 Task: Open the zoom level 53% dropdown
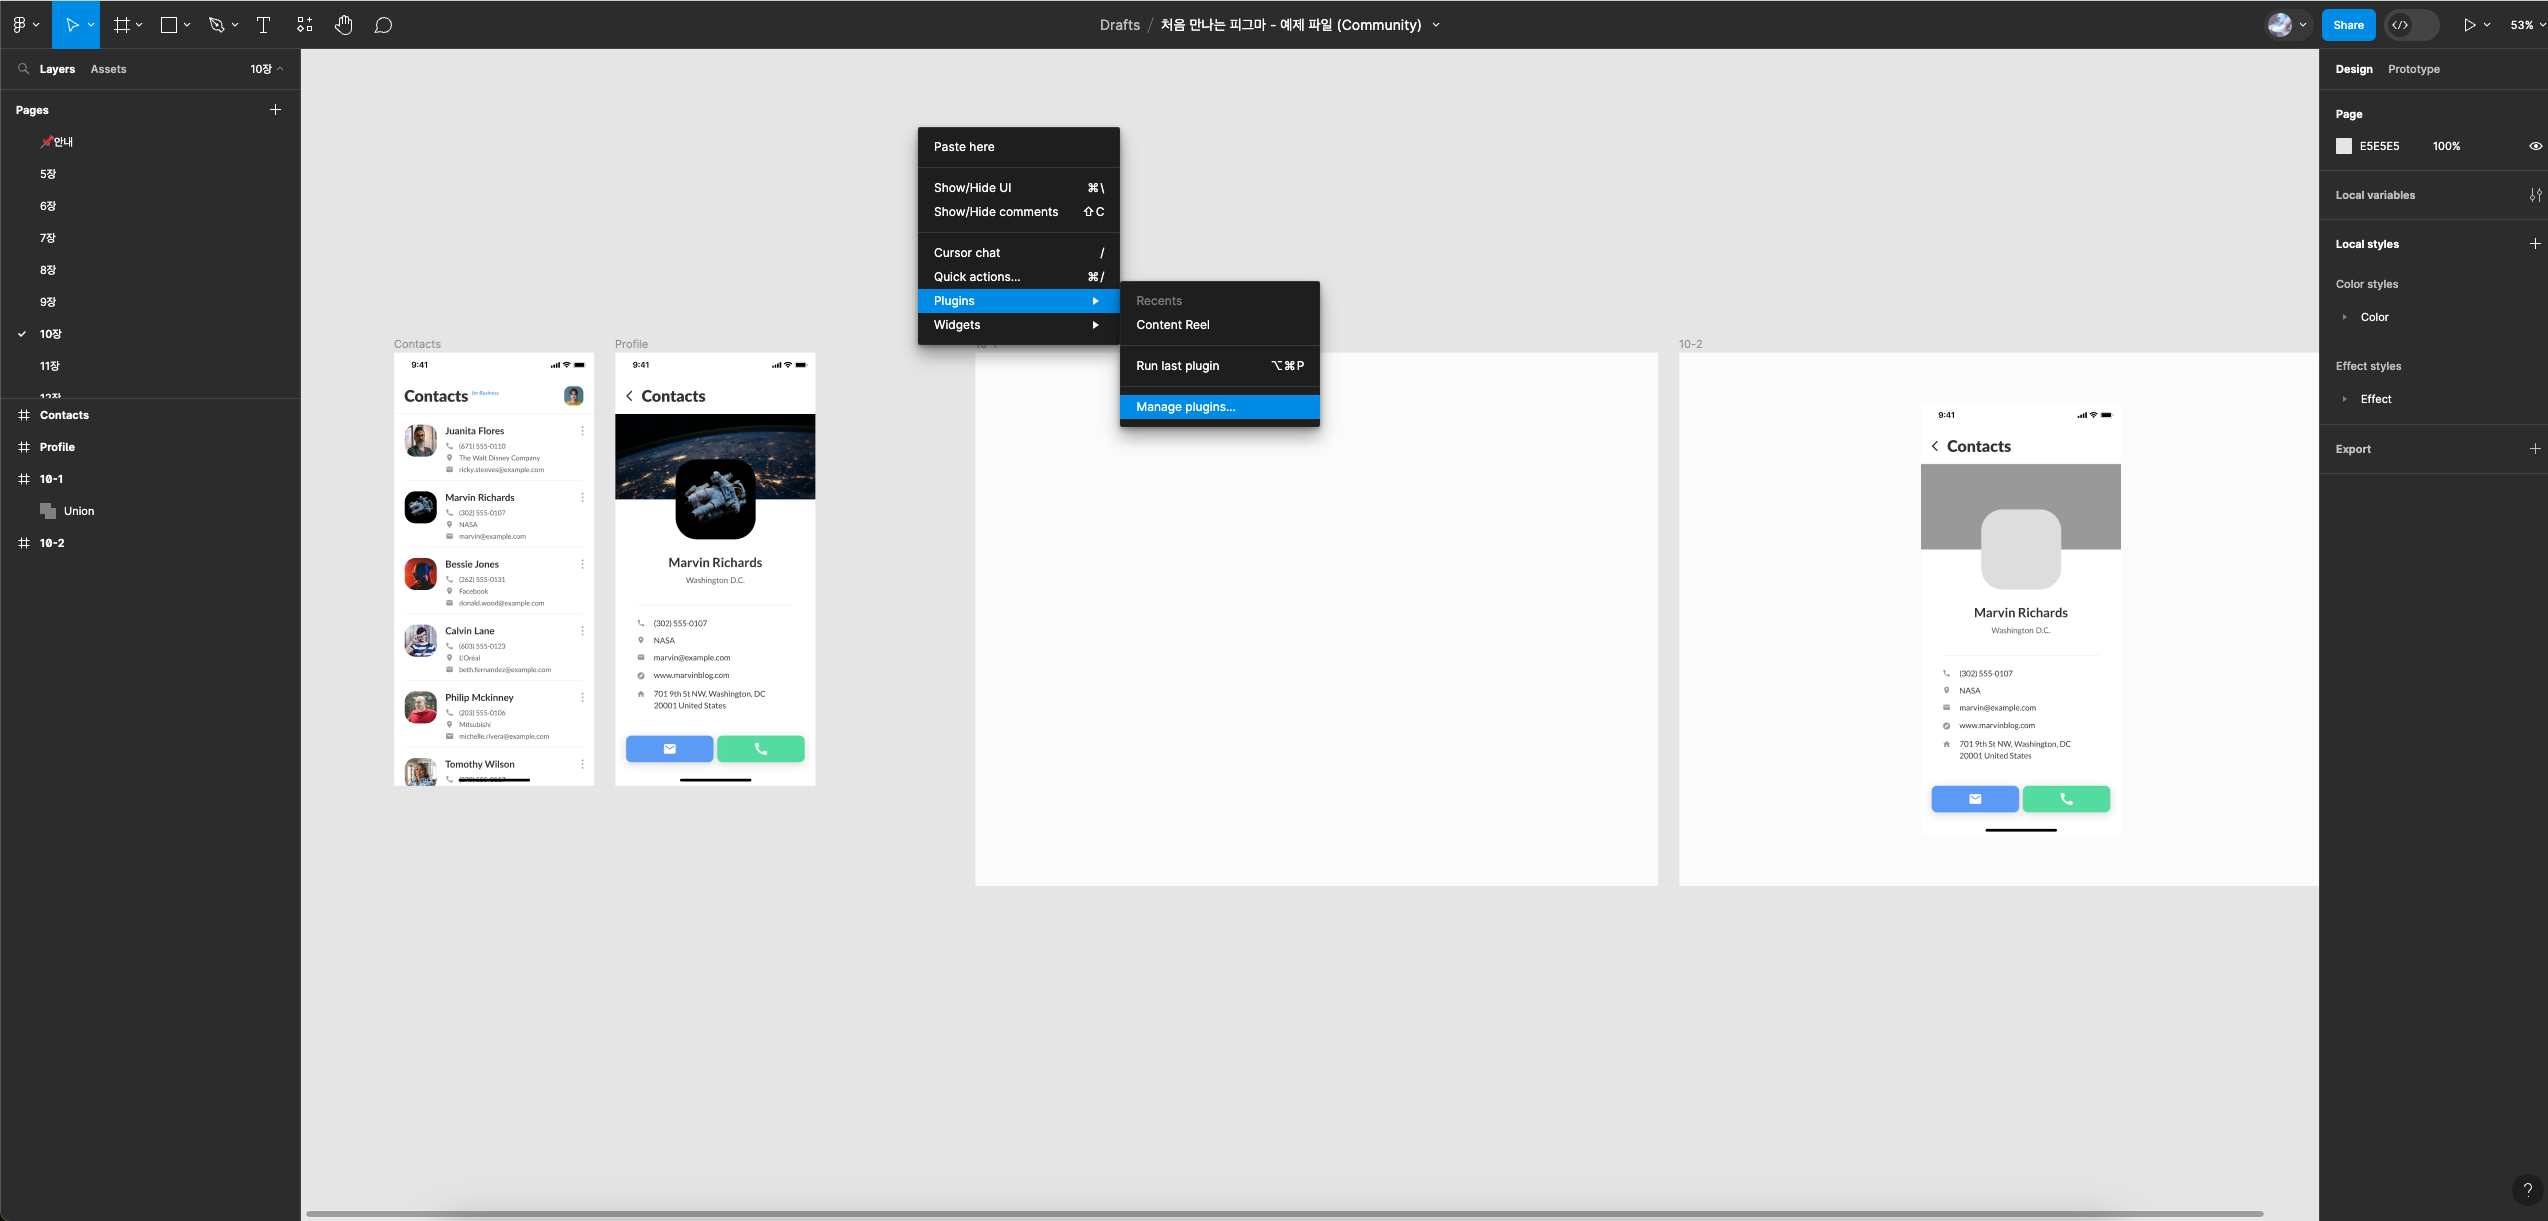click(2527, 25)
